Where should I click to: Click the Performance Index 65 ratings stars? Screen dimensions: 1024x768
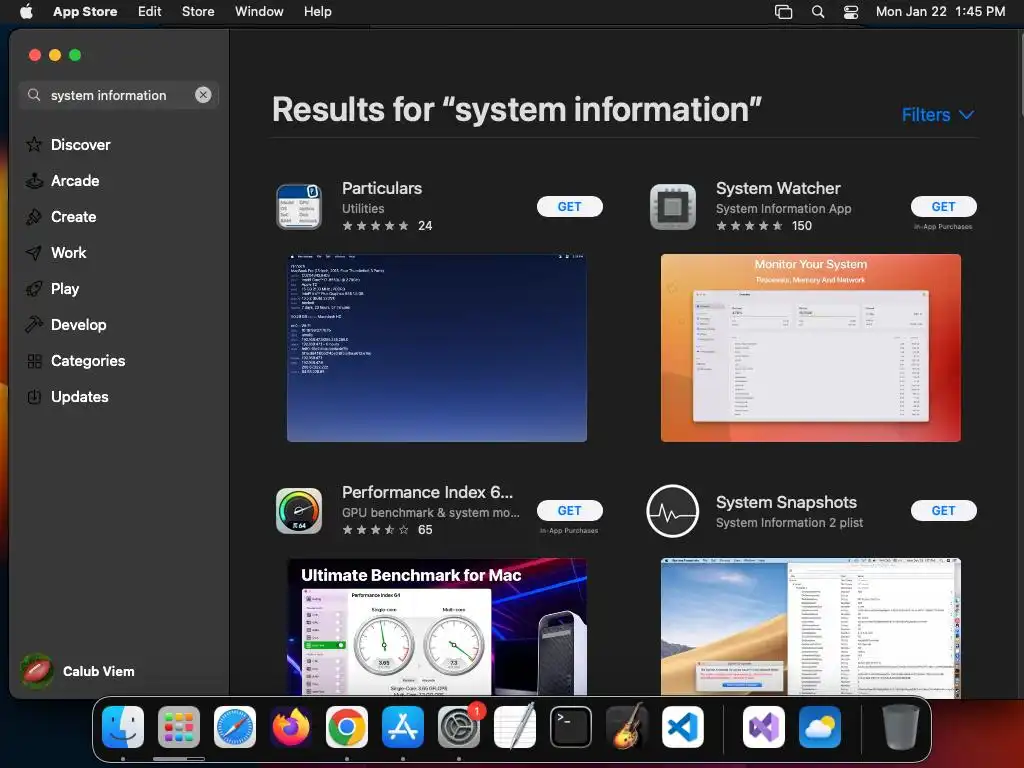(x=376, y=530)
